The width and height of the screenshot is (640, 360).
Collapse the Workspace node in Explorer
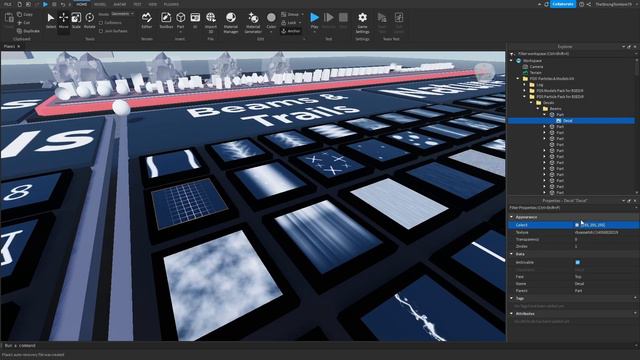pos(511,60)
